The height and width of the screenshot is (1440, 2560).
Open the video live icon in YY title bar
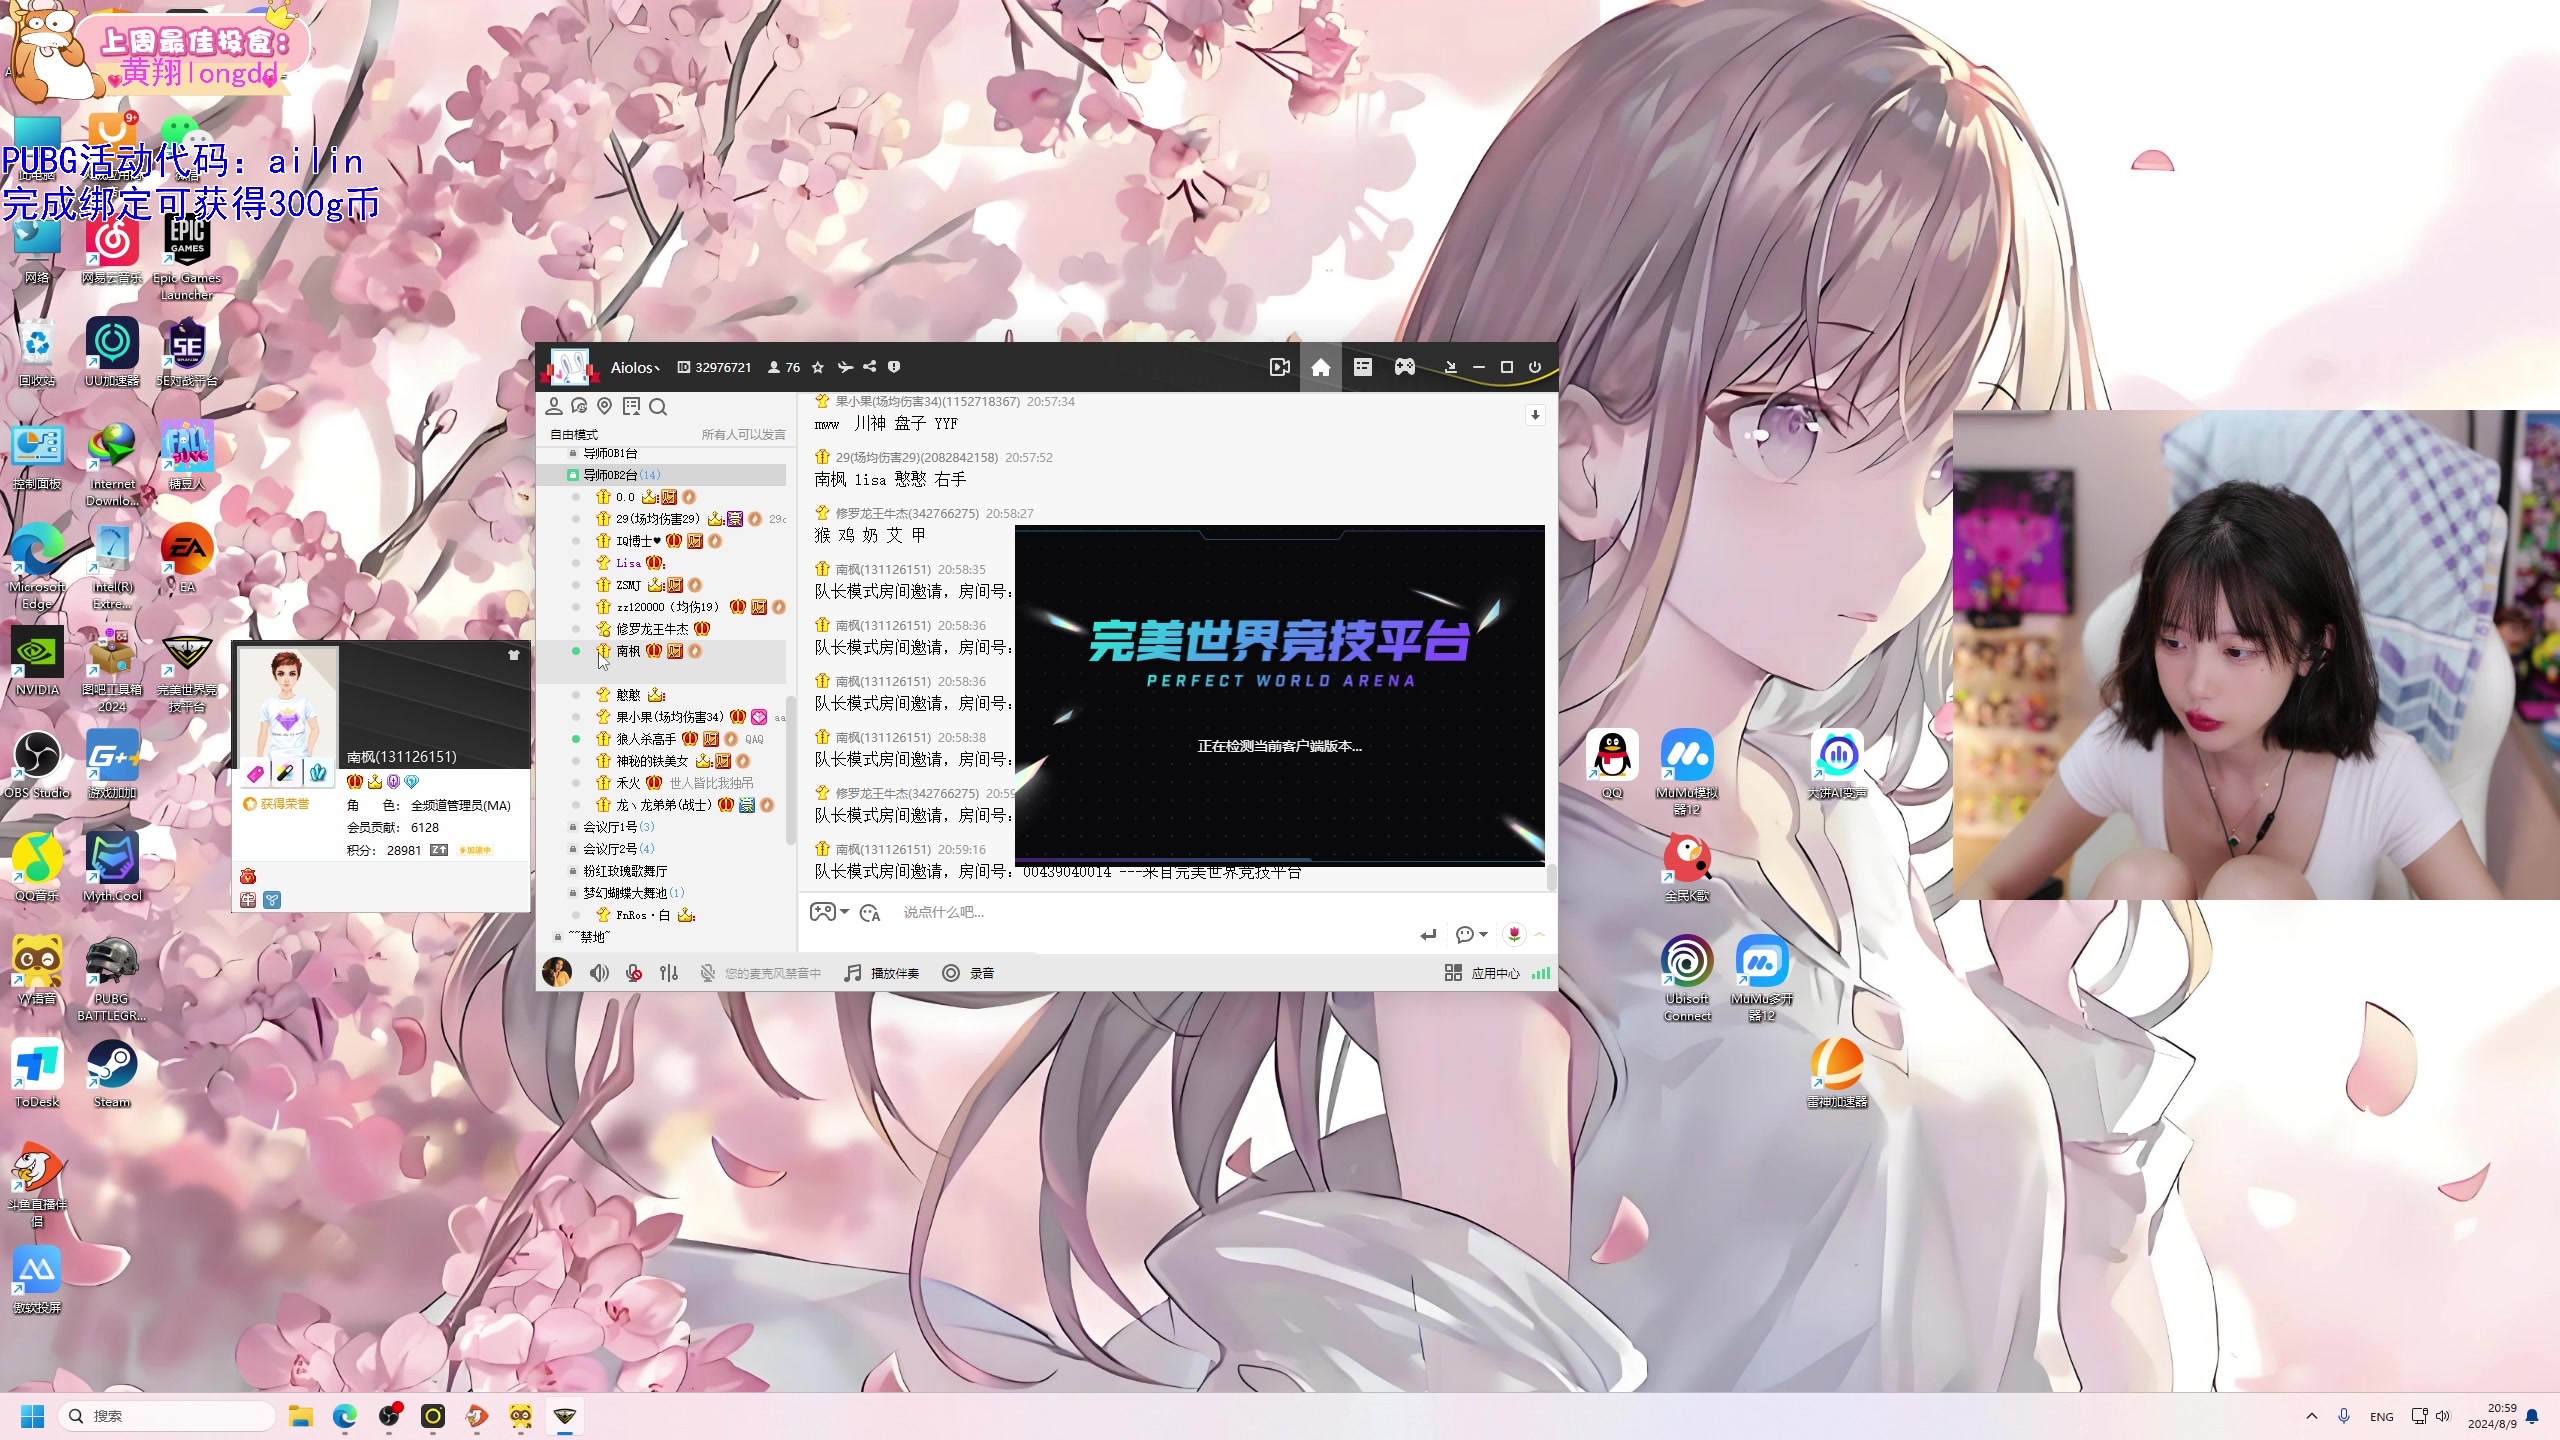[x=1279, y=367]
